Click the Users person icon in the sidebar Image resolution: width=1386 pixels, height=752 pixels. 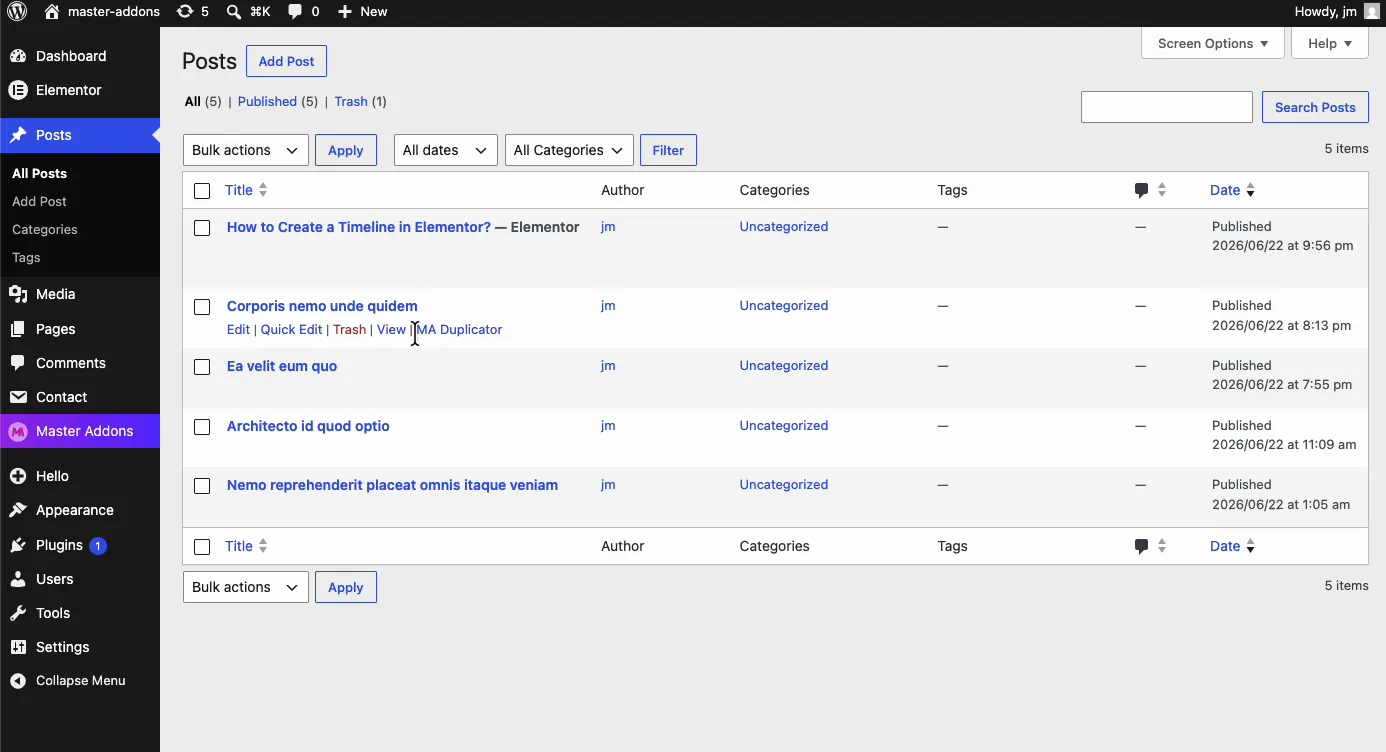click(18, 579)
